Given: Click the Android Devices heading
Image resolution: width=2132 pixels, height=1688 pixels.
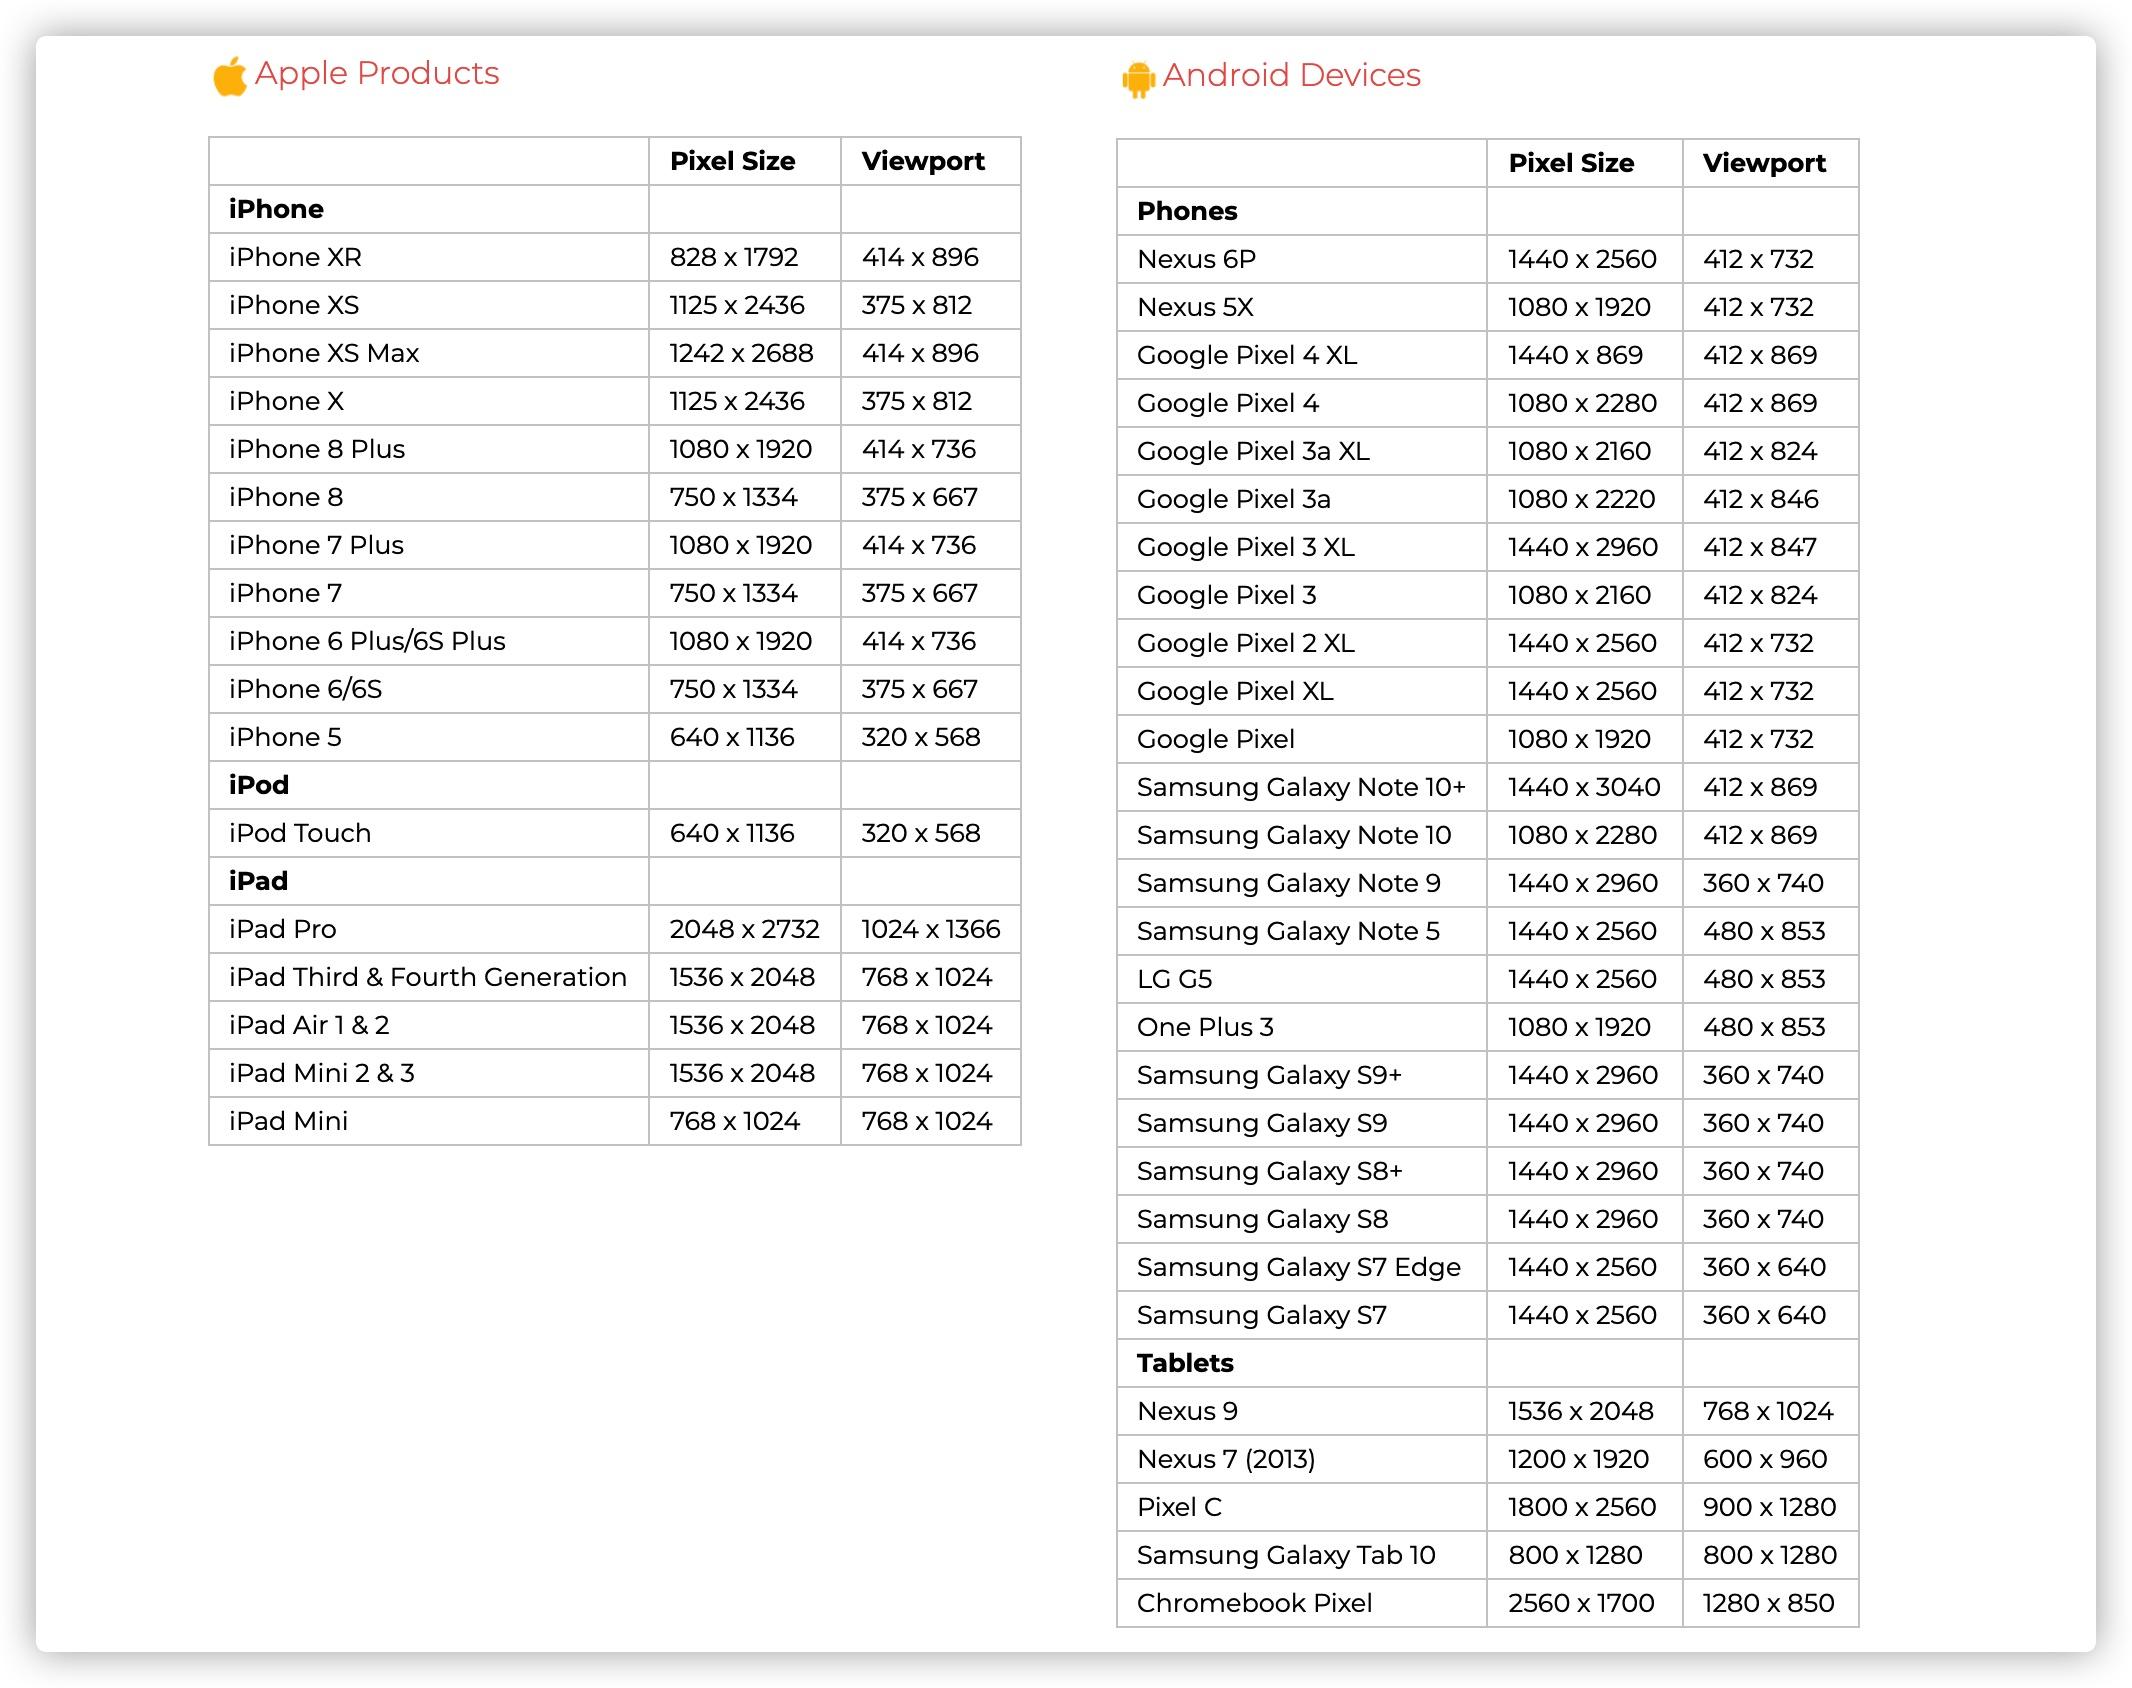Looking at the screenshot, I should point(1291,75).
